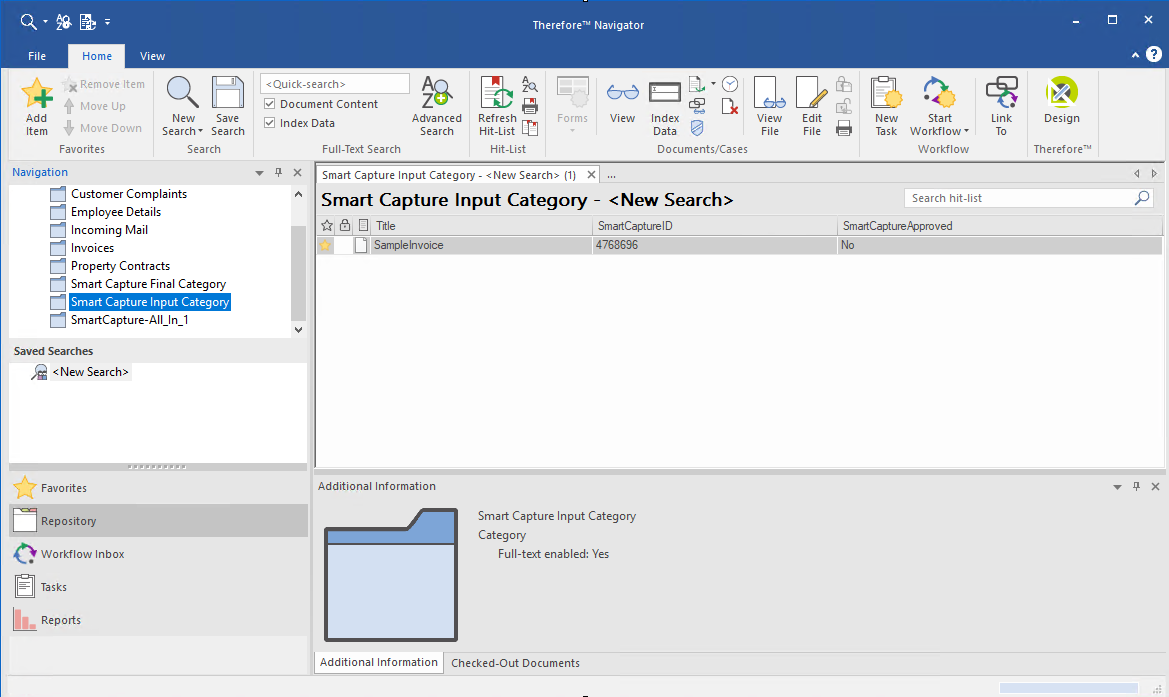Toggle favorite star on SampleInvoice row
Screen dimensions: 1169x697
325,245
